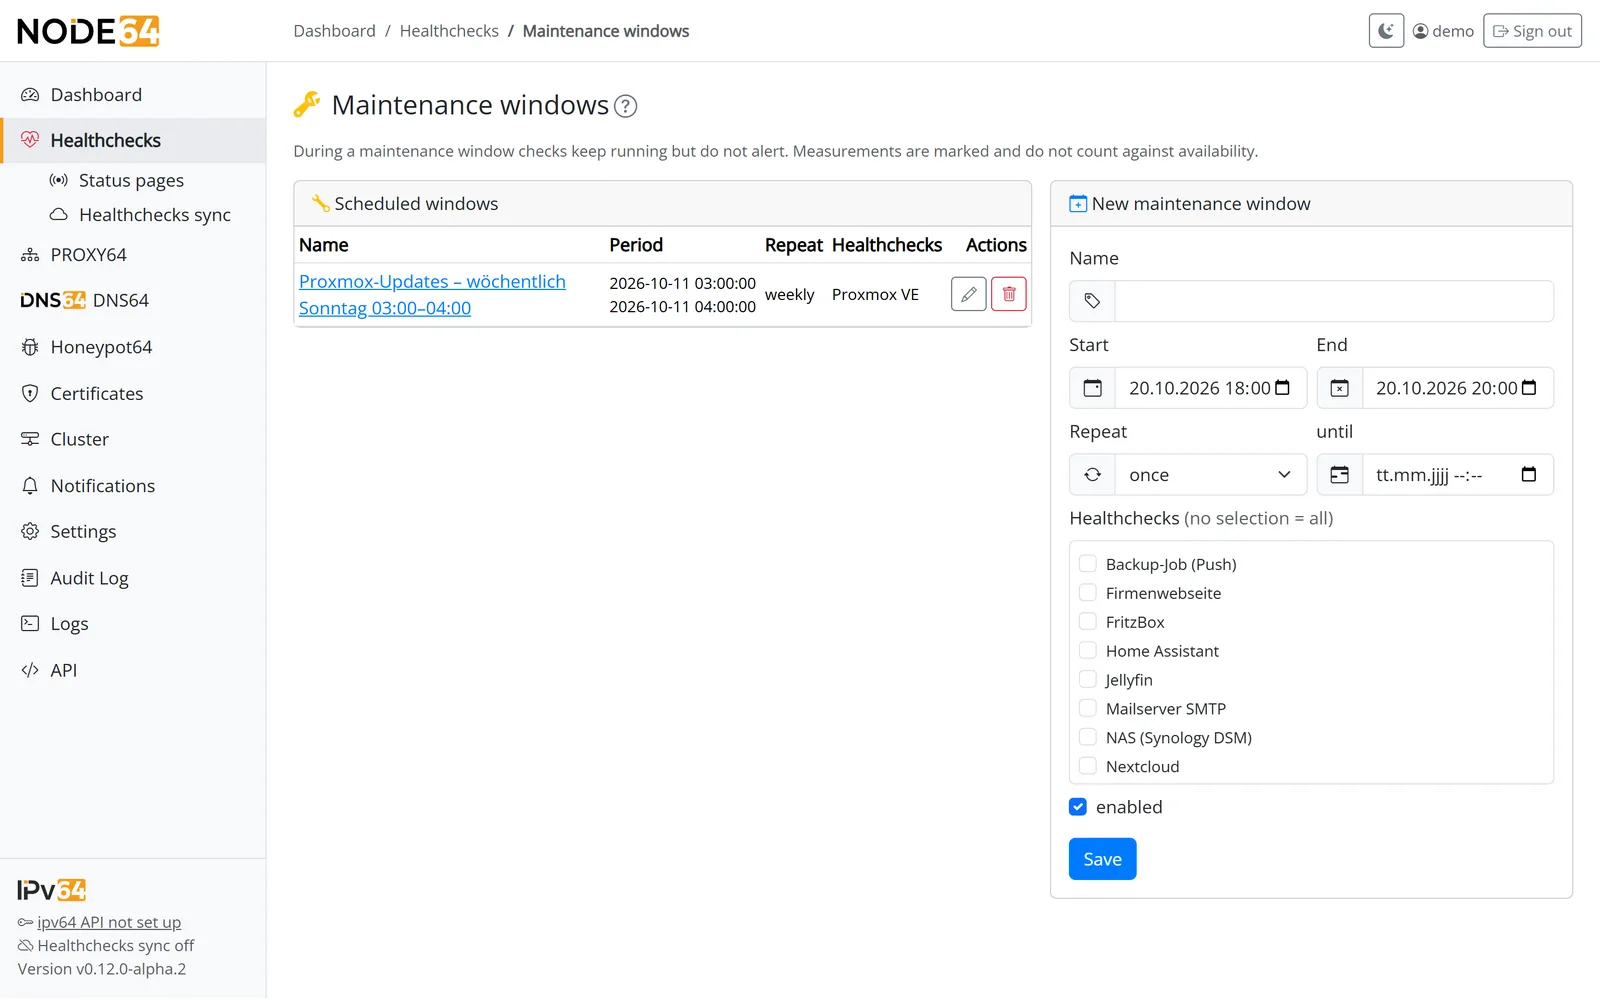Open Honeypot64 sidebar item

pyautogui.click(x=133, y=347)
